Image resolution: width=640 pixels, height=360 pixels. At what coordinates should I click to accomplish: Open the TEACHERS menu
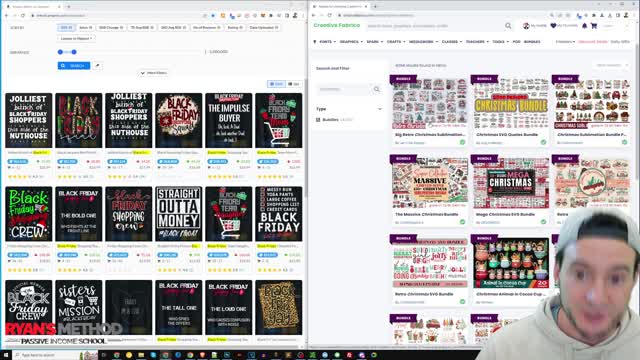point(477,42)
